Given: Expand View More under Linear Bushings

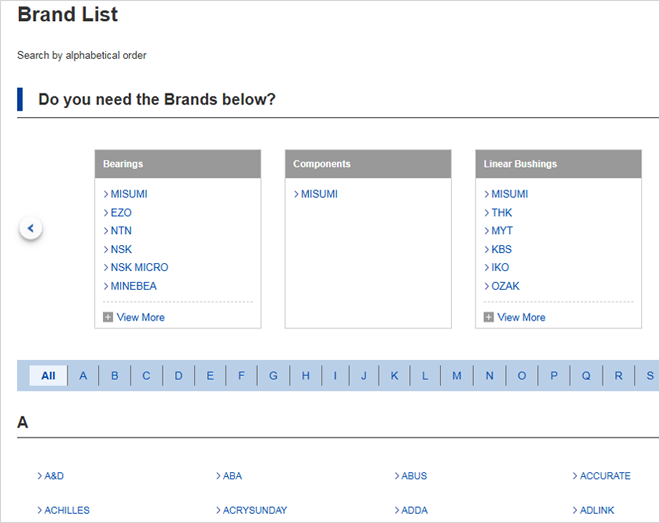Looking at the screenshot, I should (520, 317).
